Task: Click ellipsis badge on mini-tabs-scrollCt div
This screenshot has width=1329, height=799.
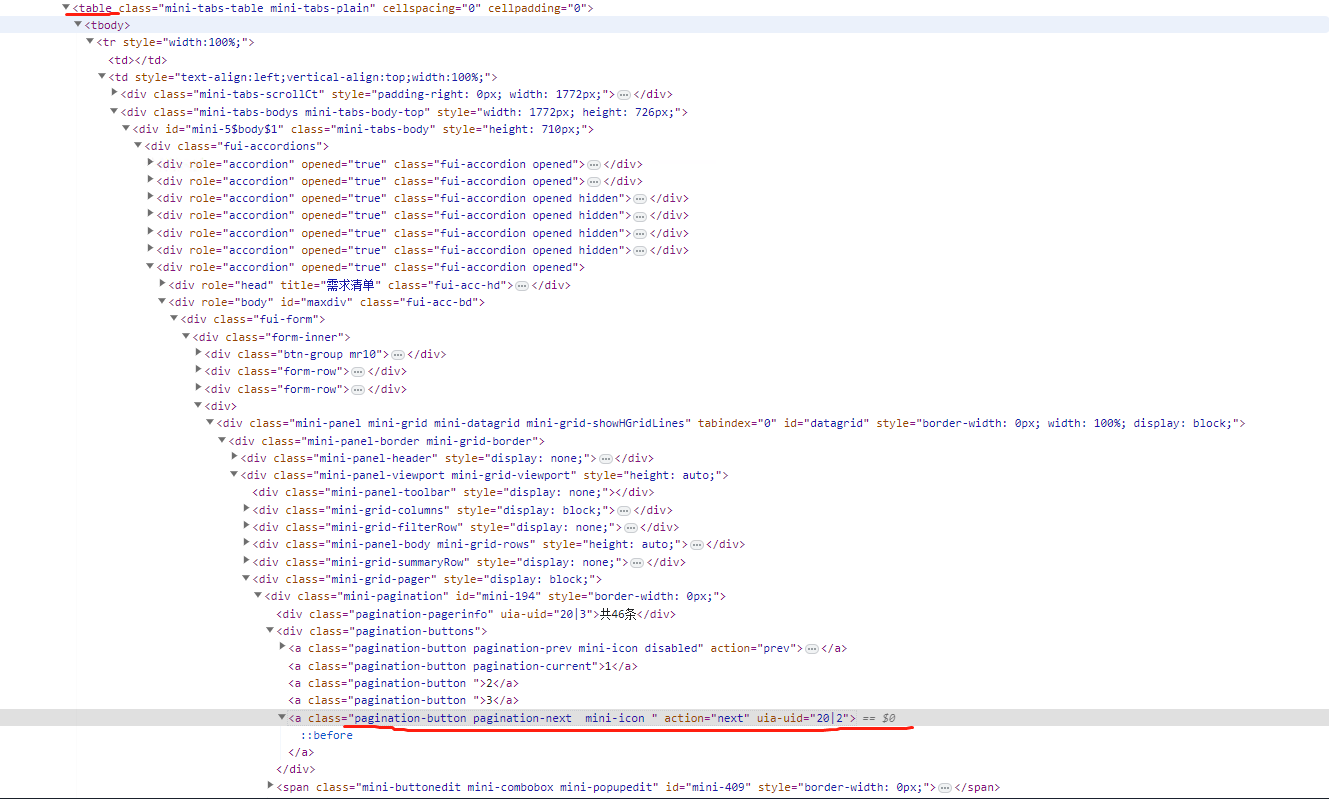Action: click(x=624, y=94)
